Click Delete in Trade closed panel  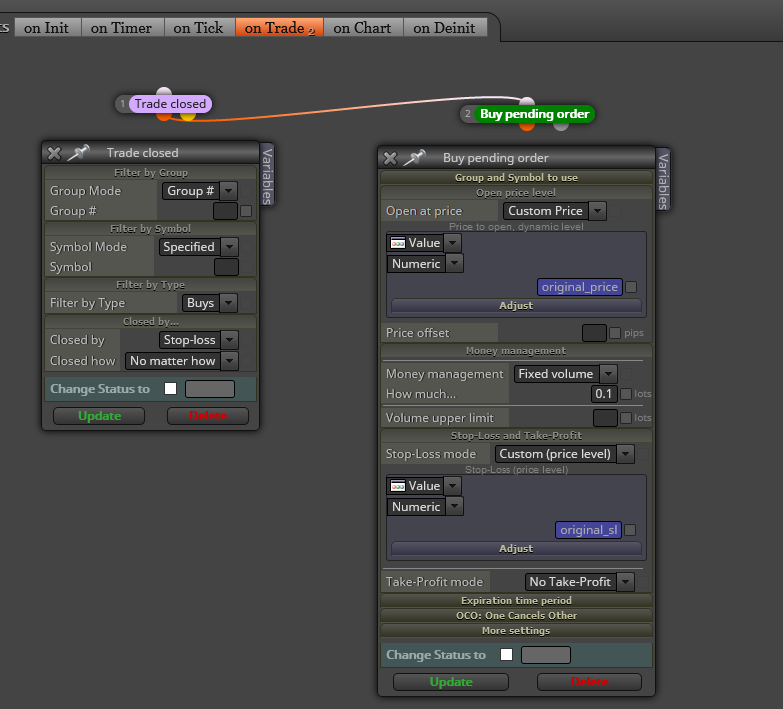tap(208, 416)
